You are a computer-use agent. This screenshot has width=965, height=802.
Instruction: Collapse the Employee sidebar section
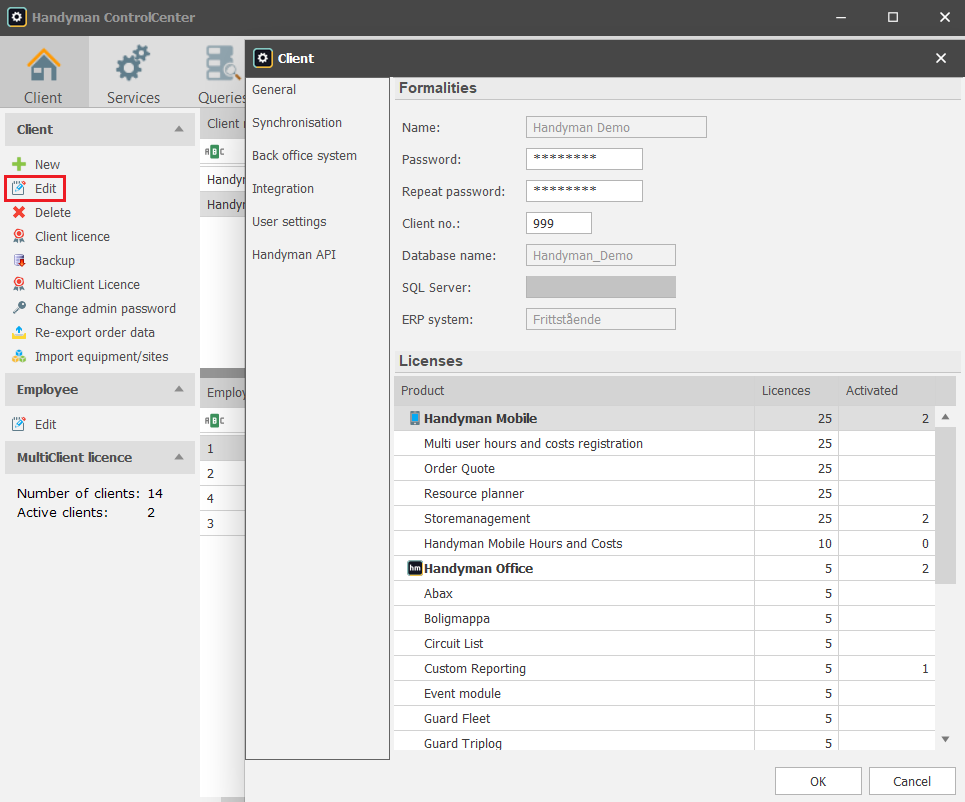179,390
